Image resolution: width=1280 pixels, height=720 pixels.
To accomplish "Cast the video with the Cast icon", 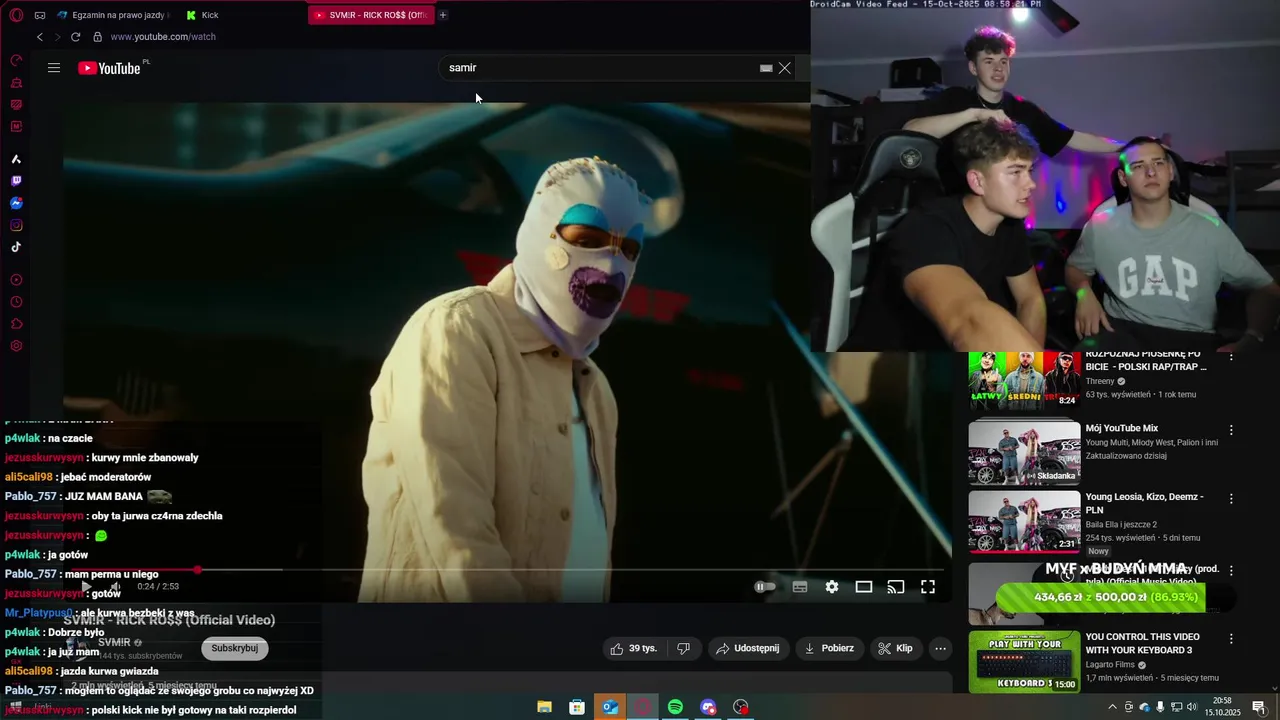I will pos(896,587).
